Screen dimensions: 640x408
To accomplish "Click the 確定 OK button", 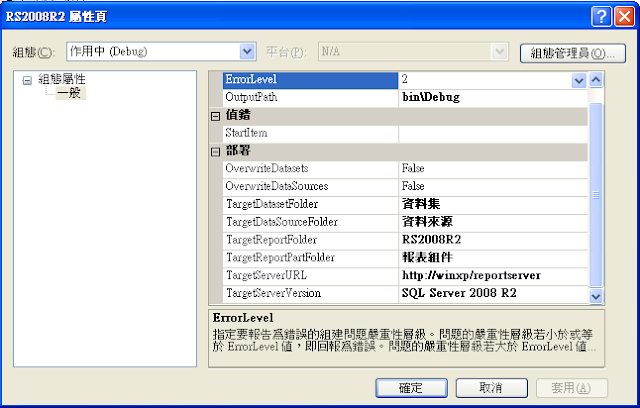I will [411, 388].
